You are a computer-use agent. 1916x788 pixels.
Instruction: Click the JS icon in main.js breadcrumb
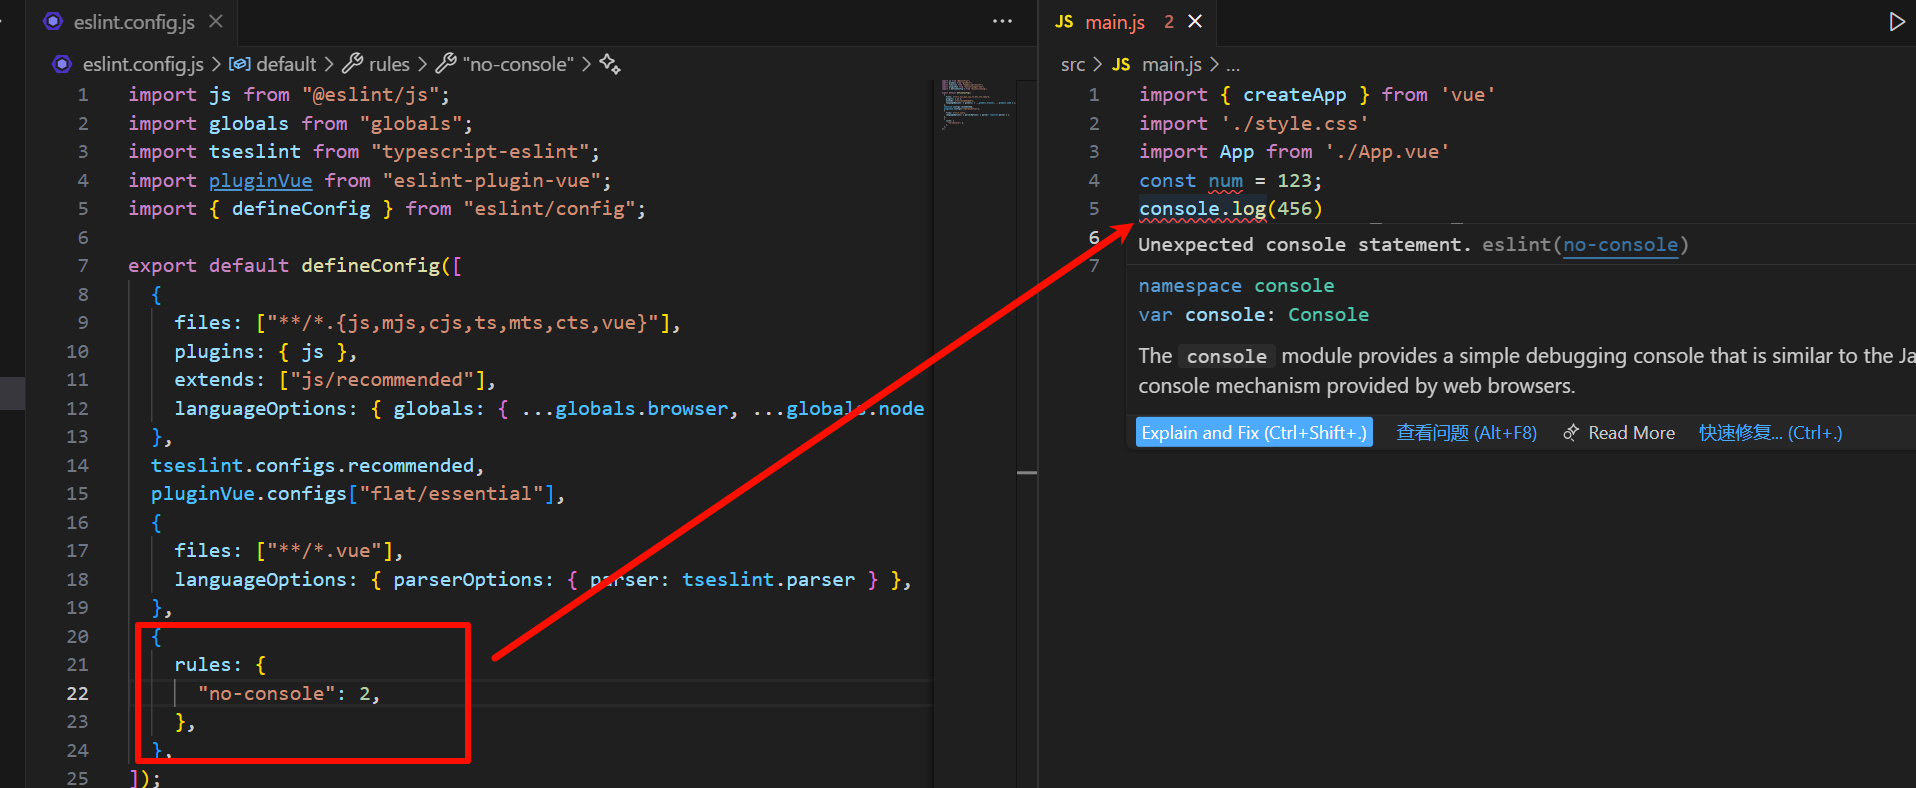[1121, 64]
